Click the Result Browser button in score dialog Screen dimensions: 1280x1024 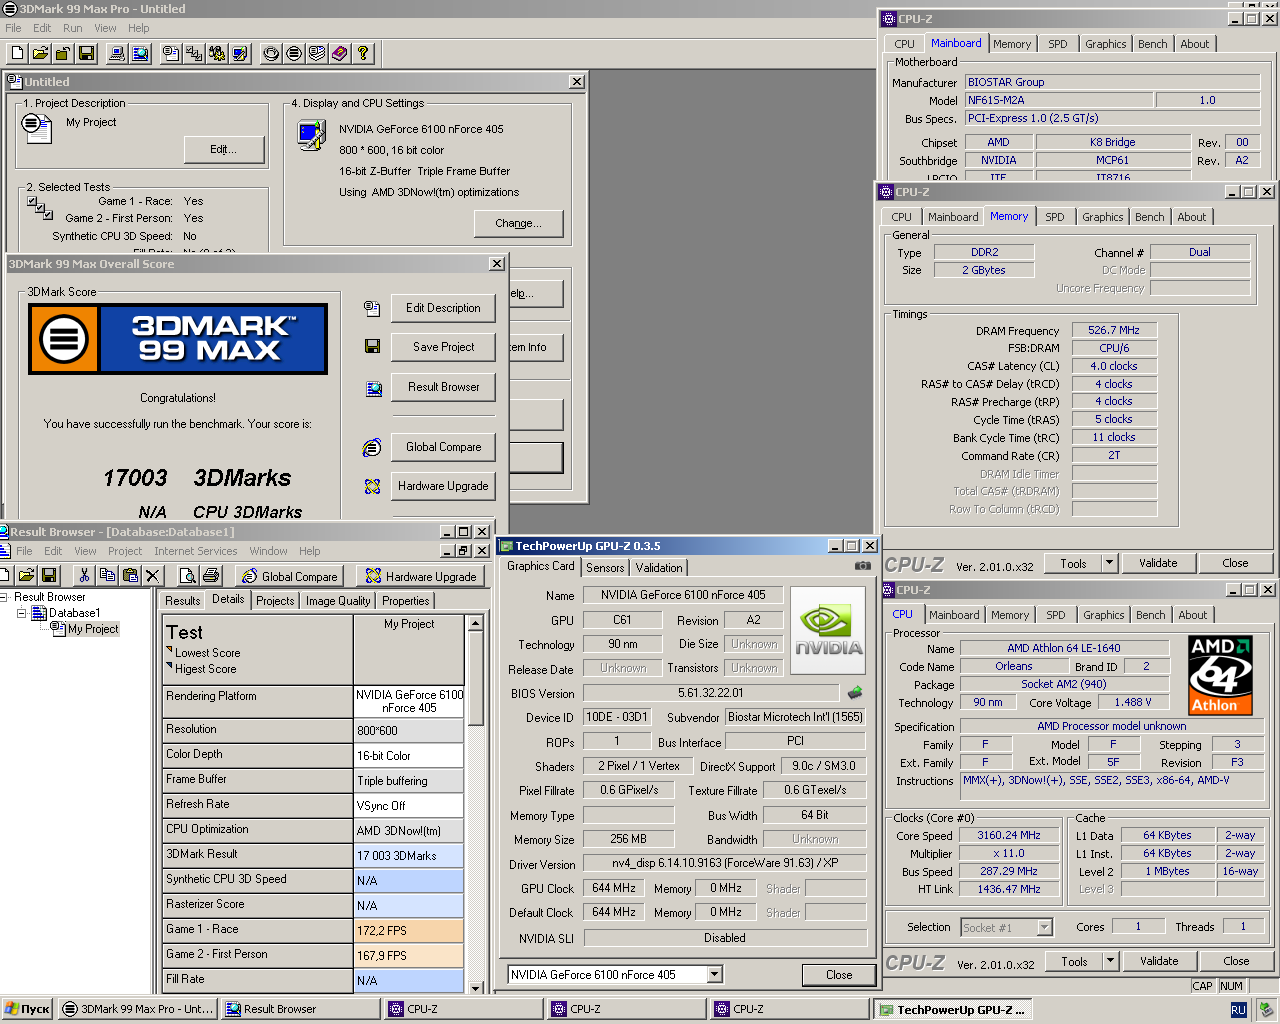(443, 387)
